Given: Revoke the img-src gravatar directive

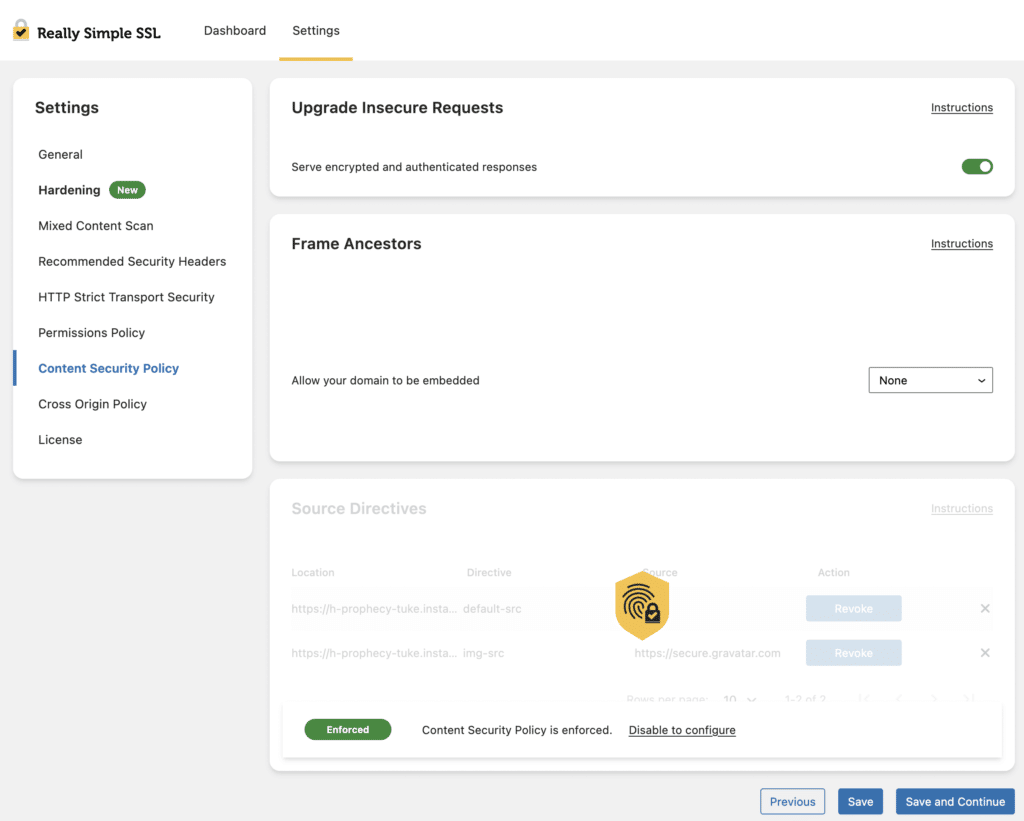Looking at the screenshot, I should click(854, 653).
